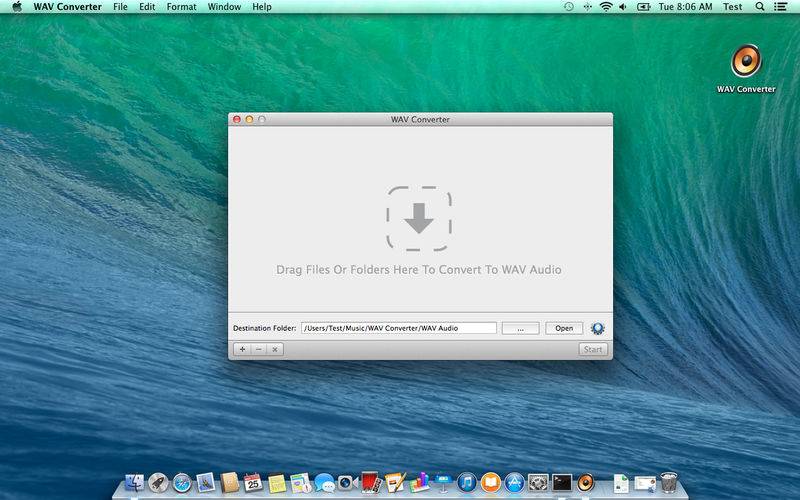Open Numbers chart icon in Dock
This screenshot has width=800, height=500.
(x=419, y=482)
